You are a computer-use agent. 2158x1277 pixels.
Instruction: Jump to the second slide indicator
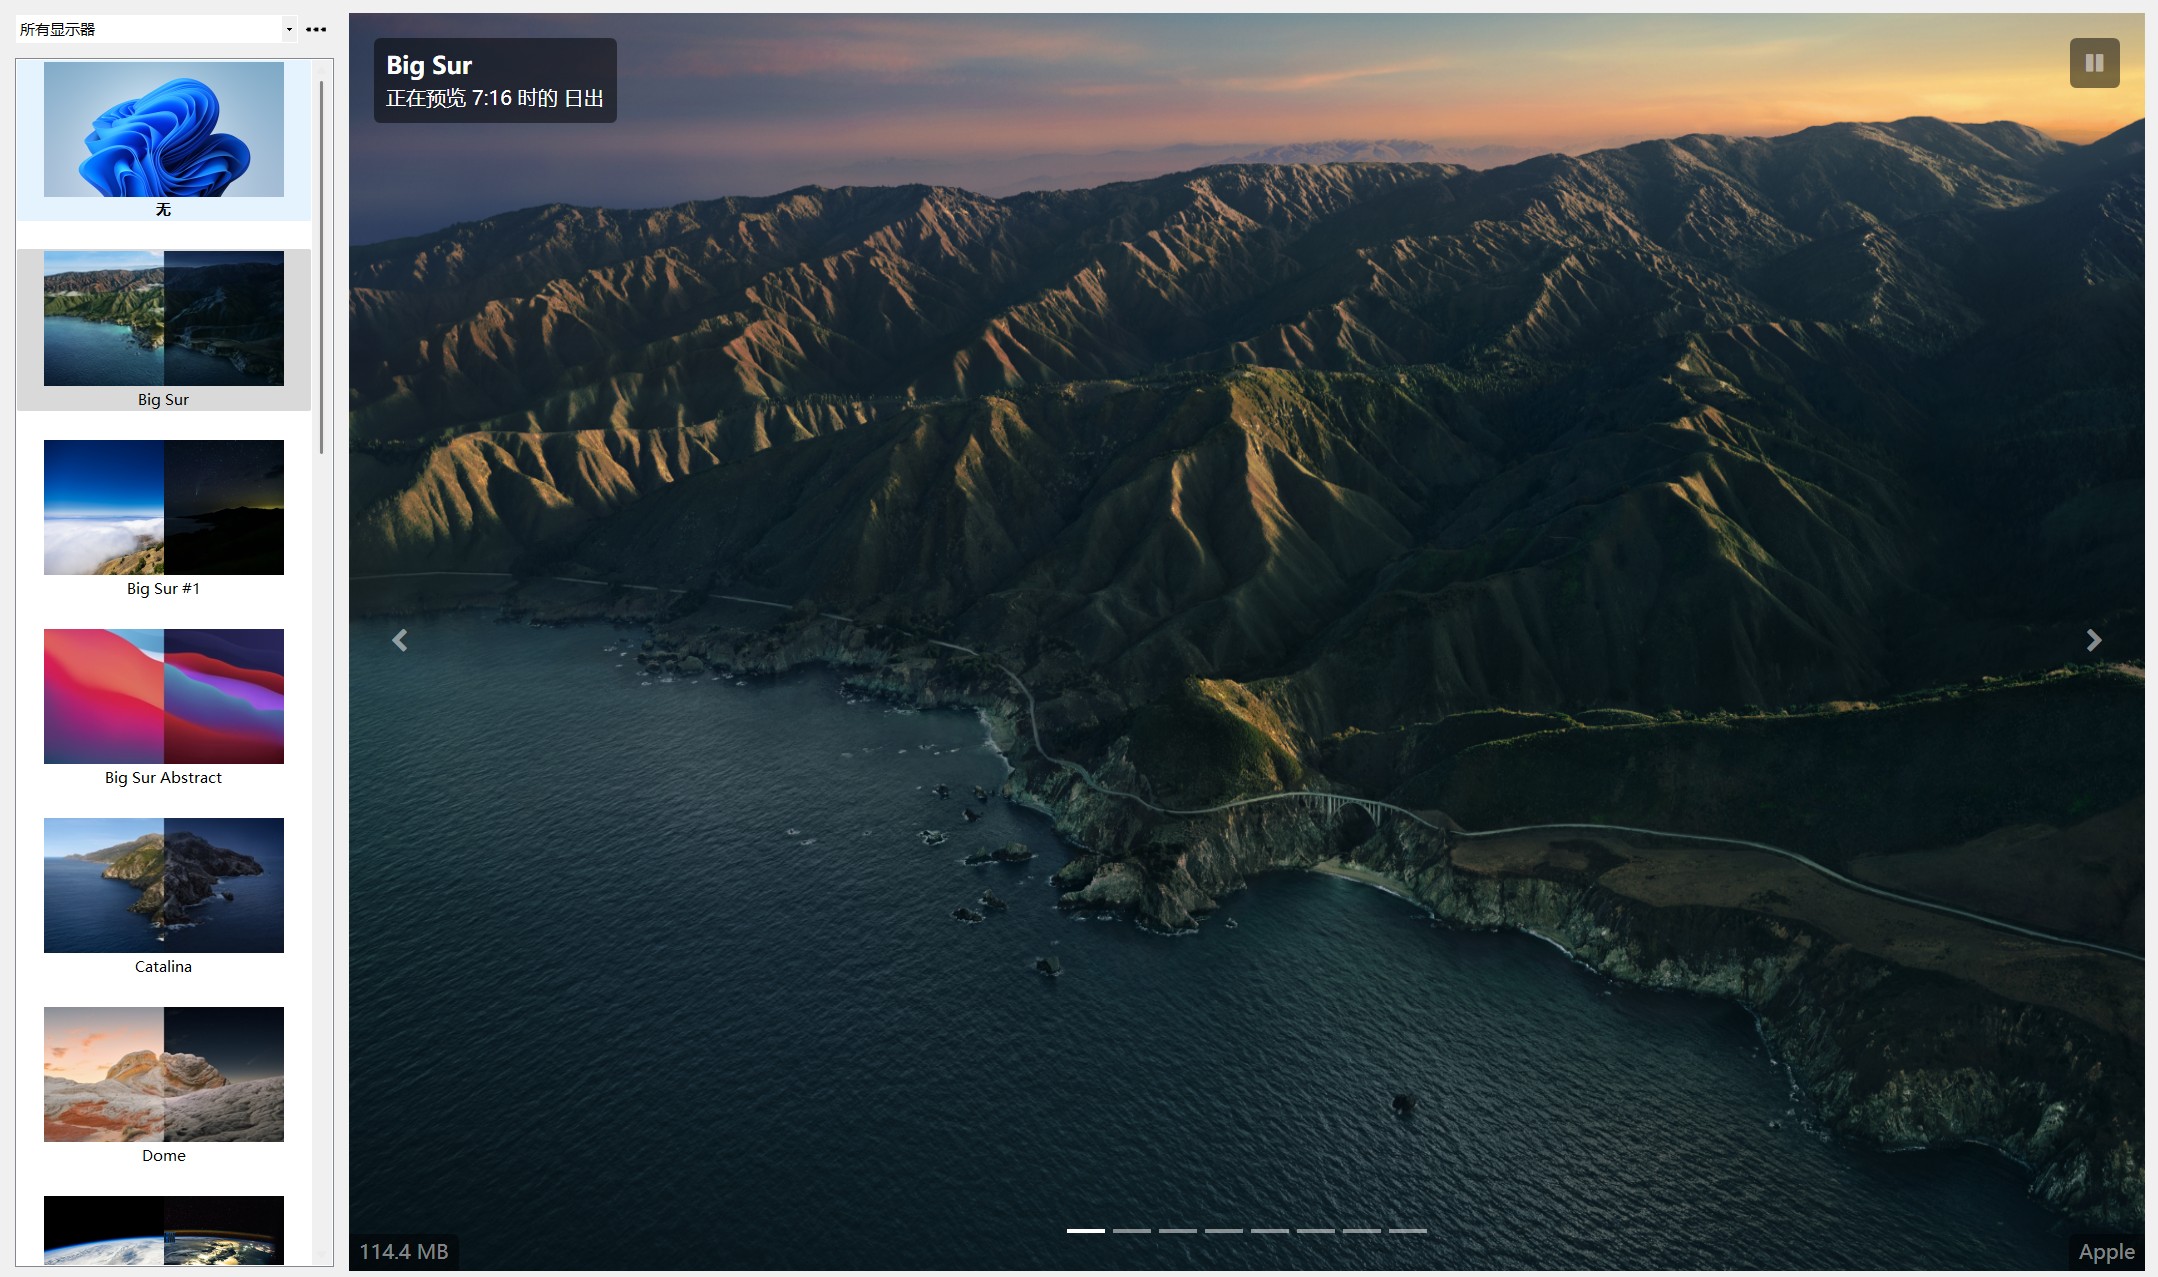click(x=1131, y=1230)
